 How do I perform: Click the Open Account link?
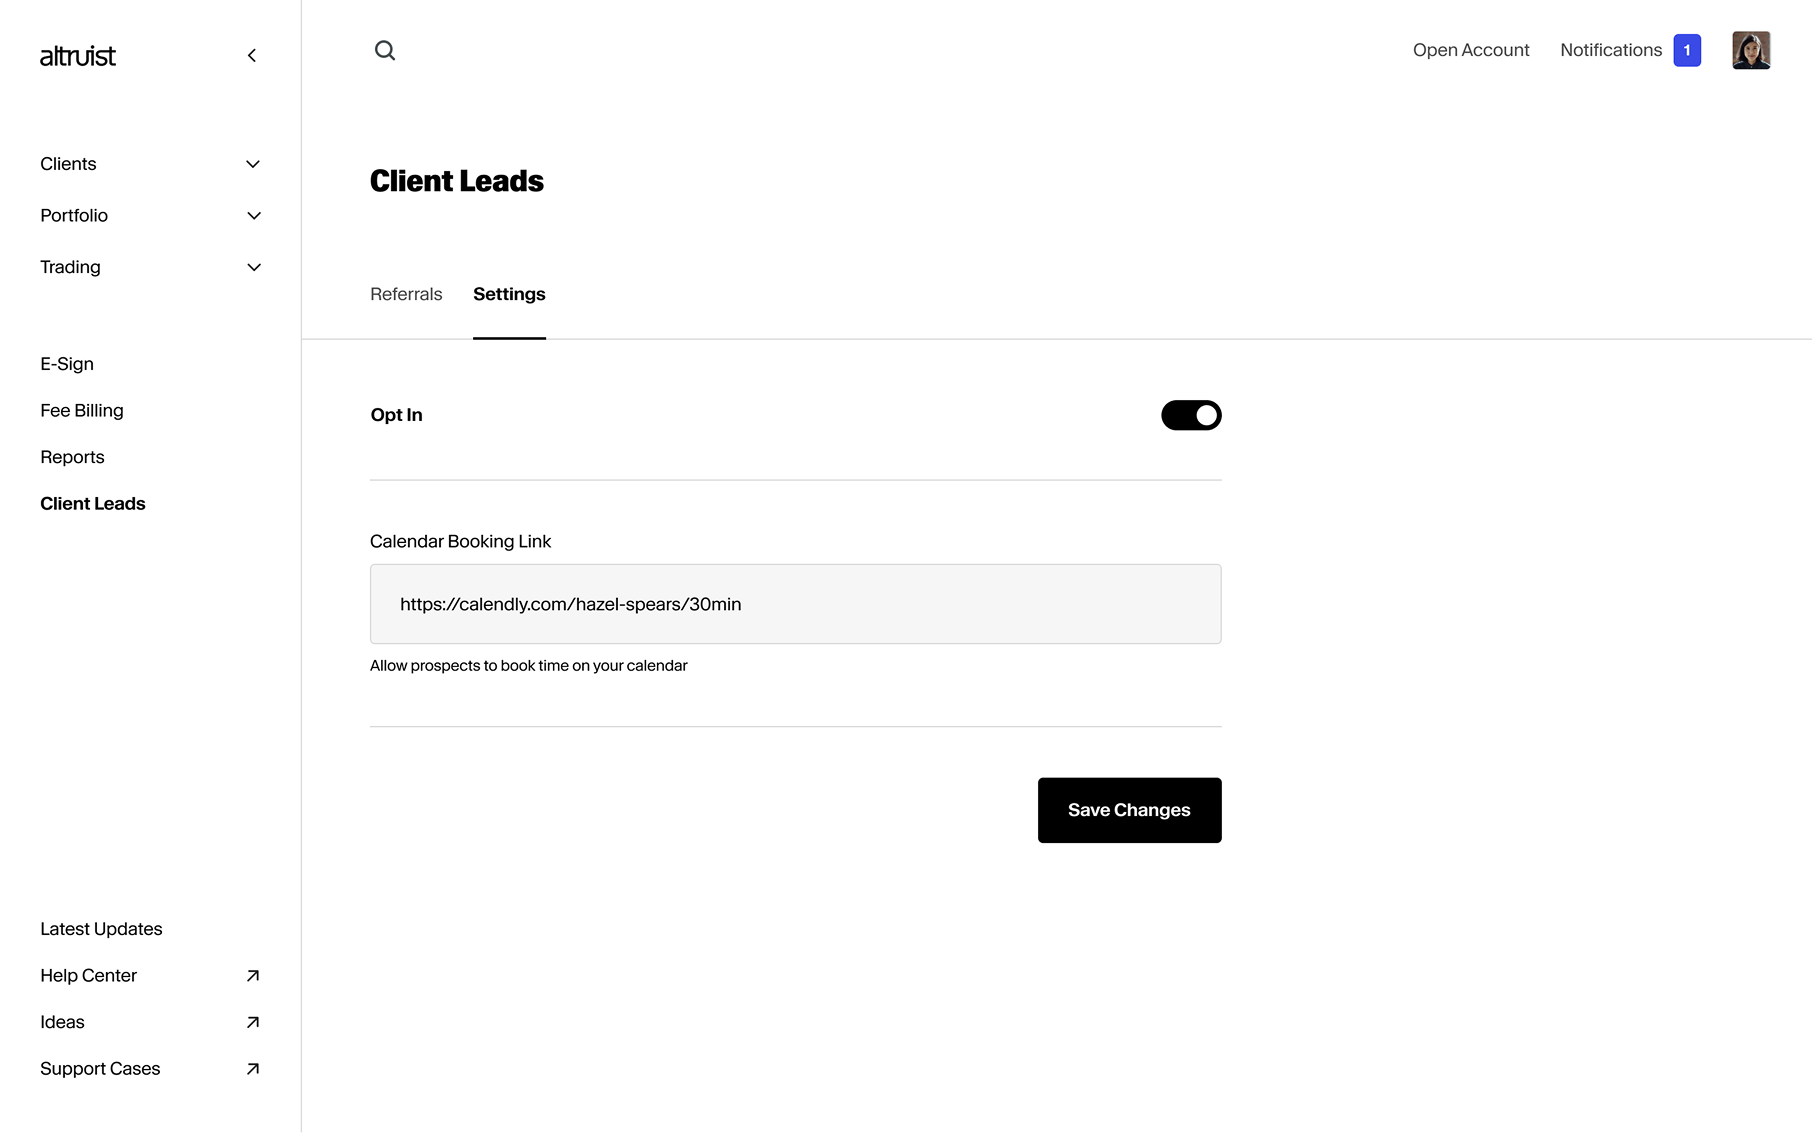point(1471,50)
